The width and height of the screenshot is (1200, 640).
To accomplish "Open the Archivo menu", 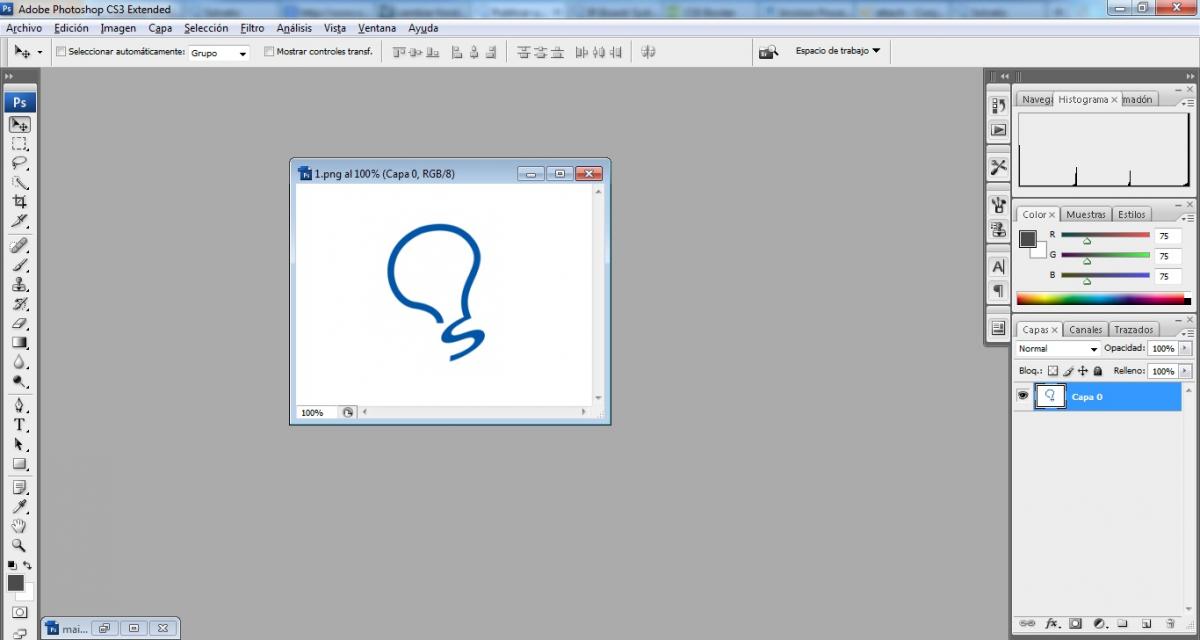I will [x=24, y=28].
